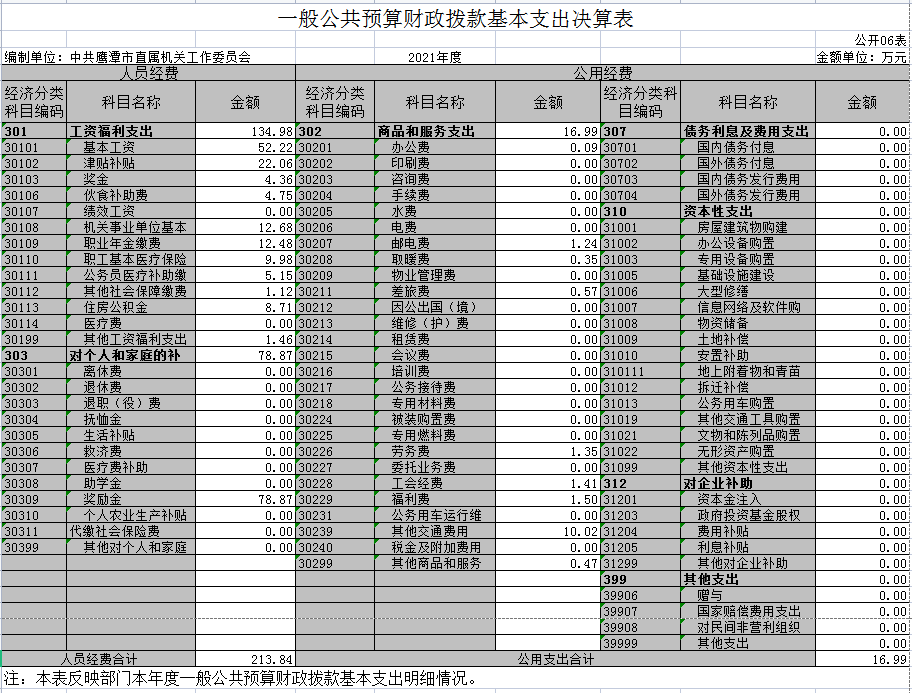Select the '编制单位：中共鹰潭市直属机关工作委员会' cell
912x693 pixels.
pos(128,57)
